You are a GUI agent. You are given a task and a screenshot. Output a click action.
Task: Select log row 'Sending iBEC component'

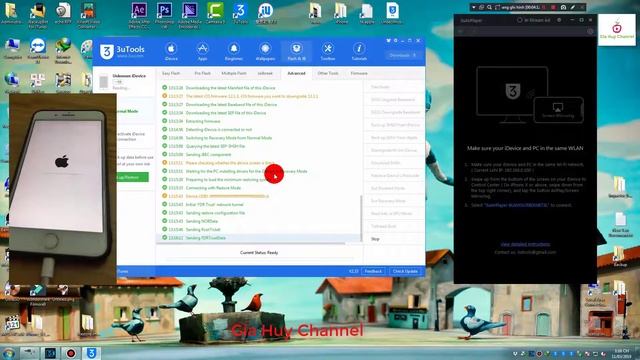pyautogui.click(x=258, y=154)
